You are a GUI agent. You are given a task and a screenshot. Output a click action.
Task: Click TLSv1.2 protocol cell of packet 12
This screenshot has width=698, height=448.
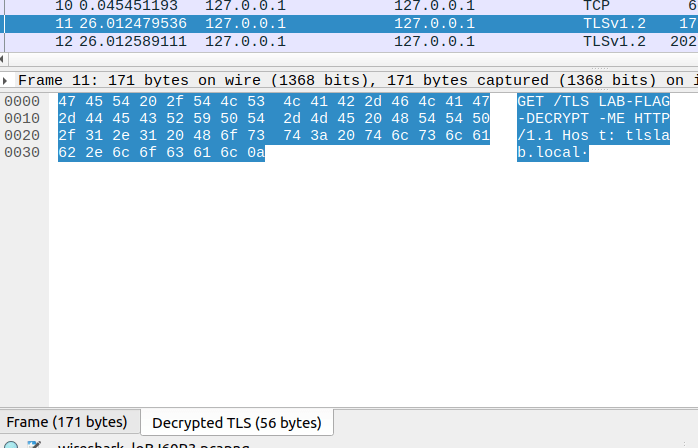click(x=614, y=41)
